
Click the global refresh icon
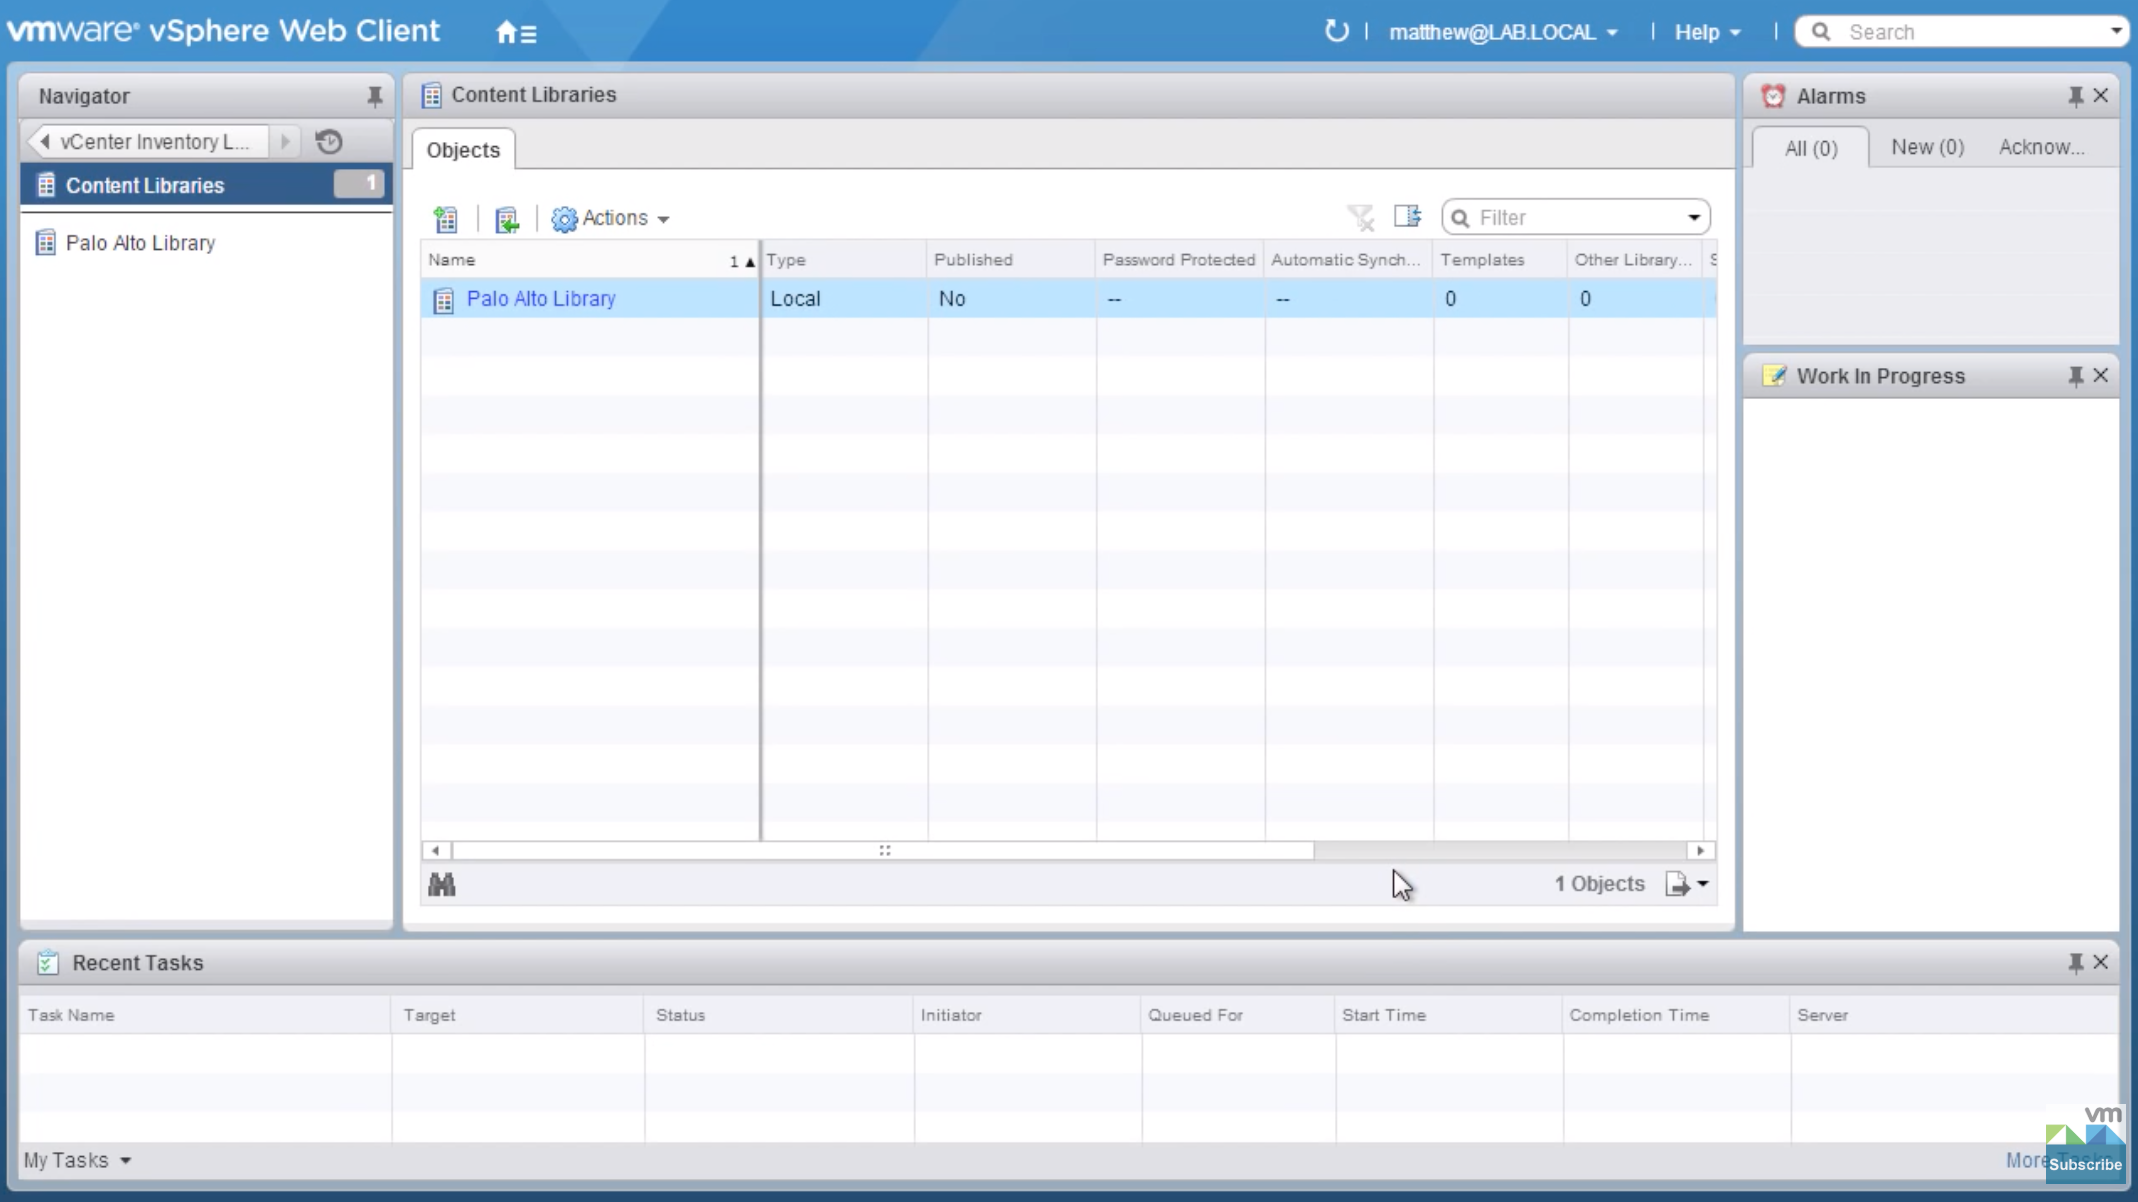click(x=1336, y=31)
